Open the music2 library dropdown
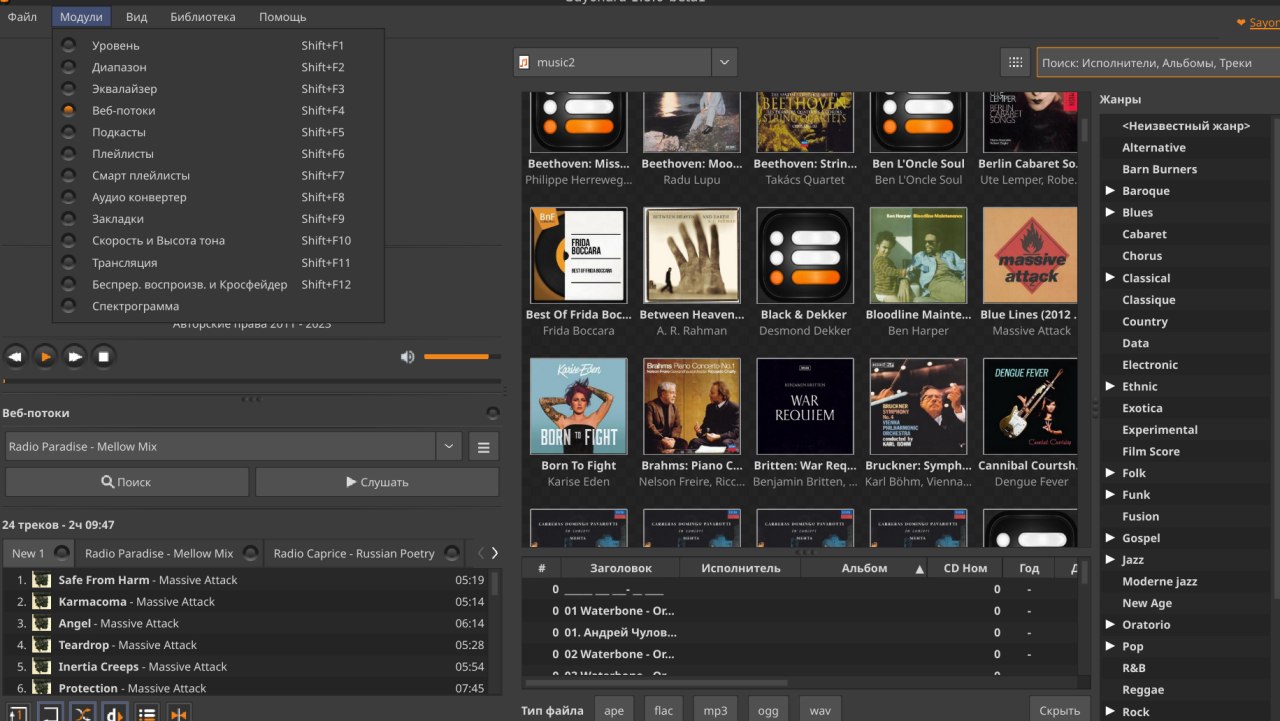1280x721 pixels. point(725,62)
